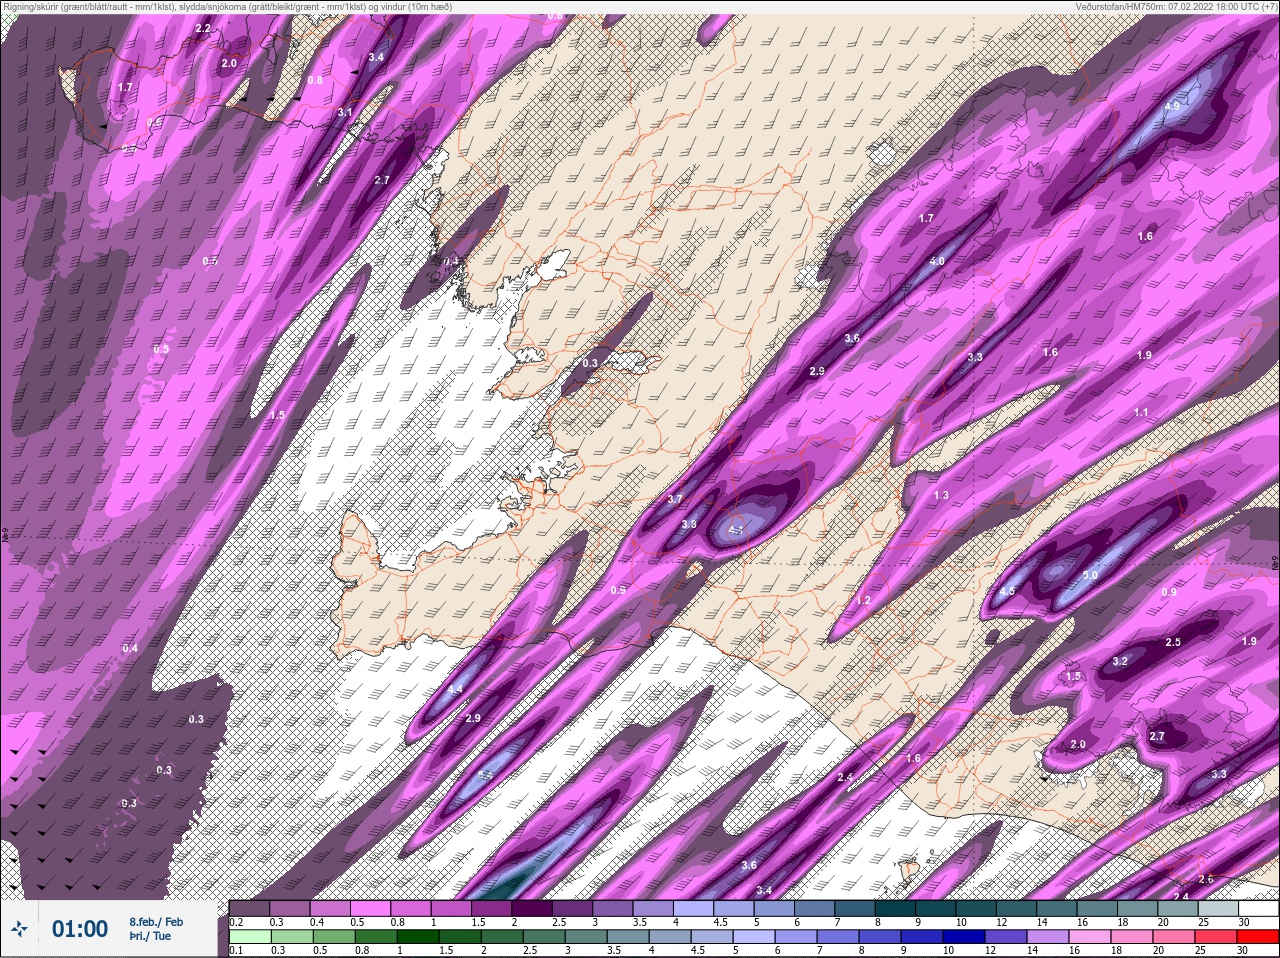1280x958 pixels.
Task: Click the 3.1 precipitation value label
Action: 345,112
